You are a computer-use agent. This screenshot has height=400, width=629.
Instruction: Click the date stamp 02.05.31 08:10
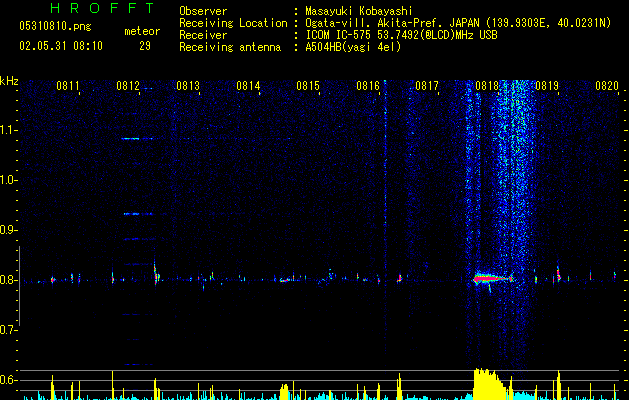click(x=61, y=46)
